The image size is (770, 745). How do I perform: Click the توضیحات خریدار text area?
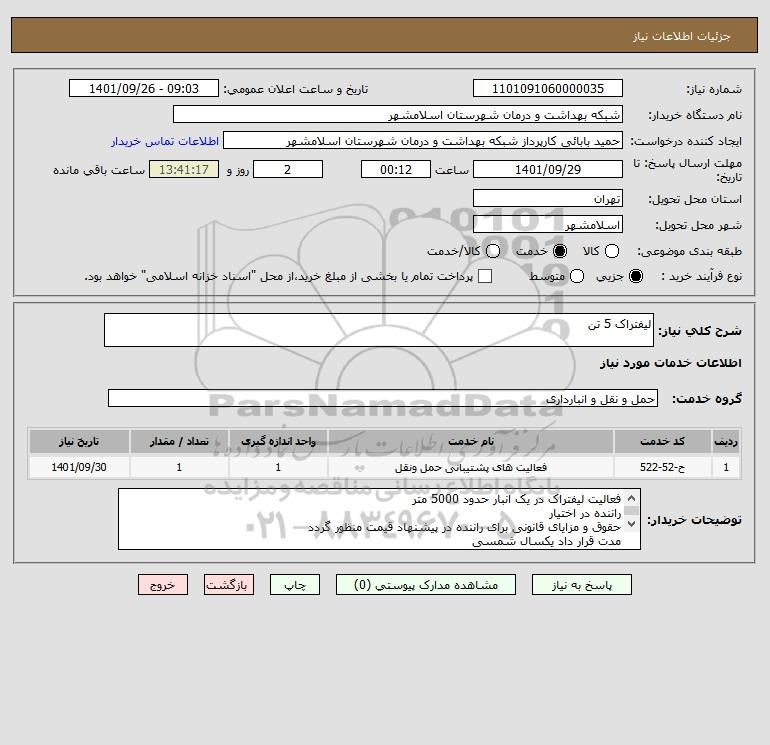pos(379,519)
